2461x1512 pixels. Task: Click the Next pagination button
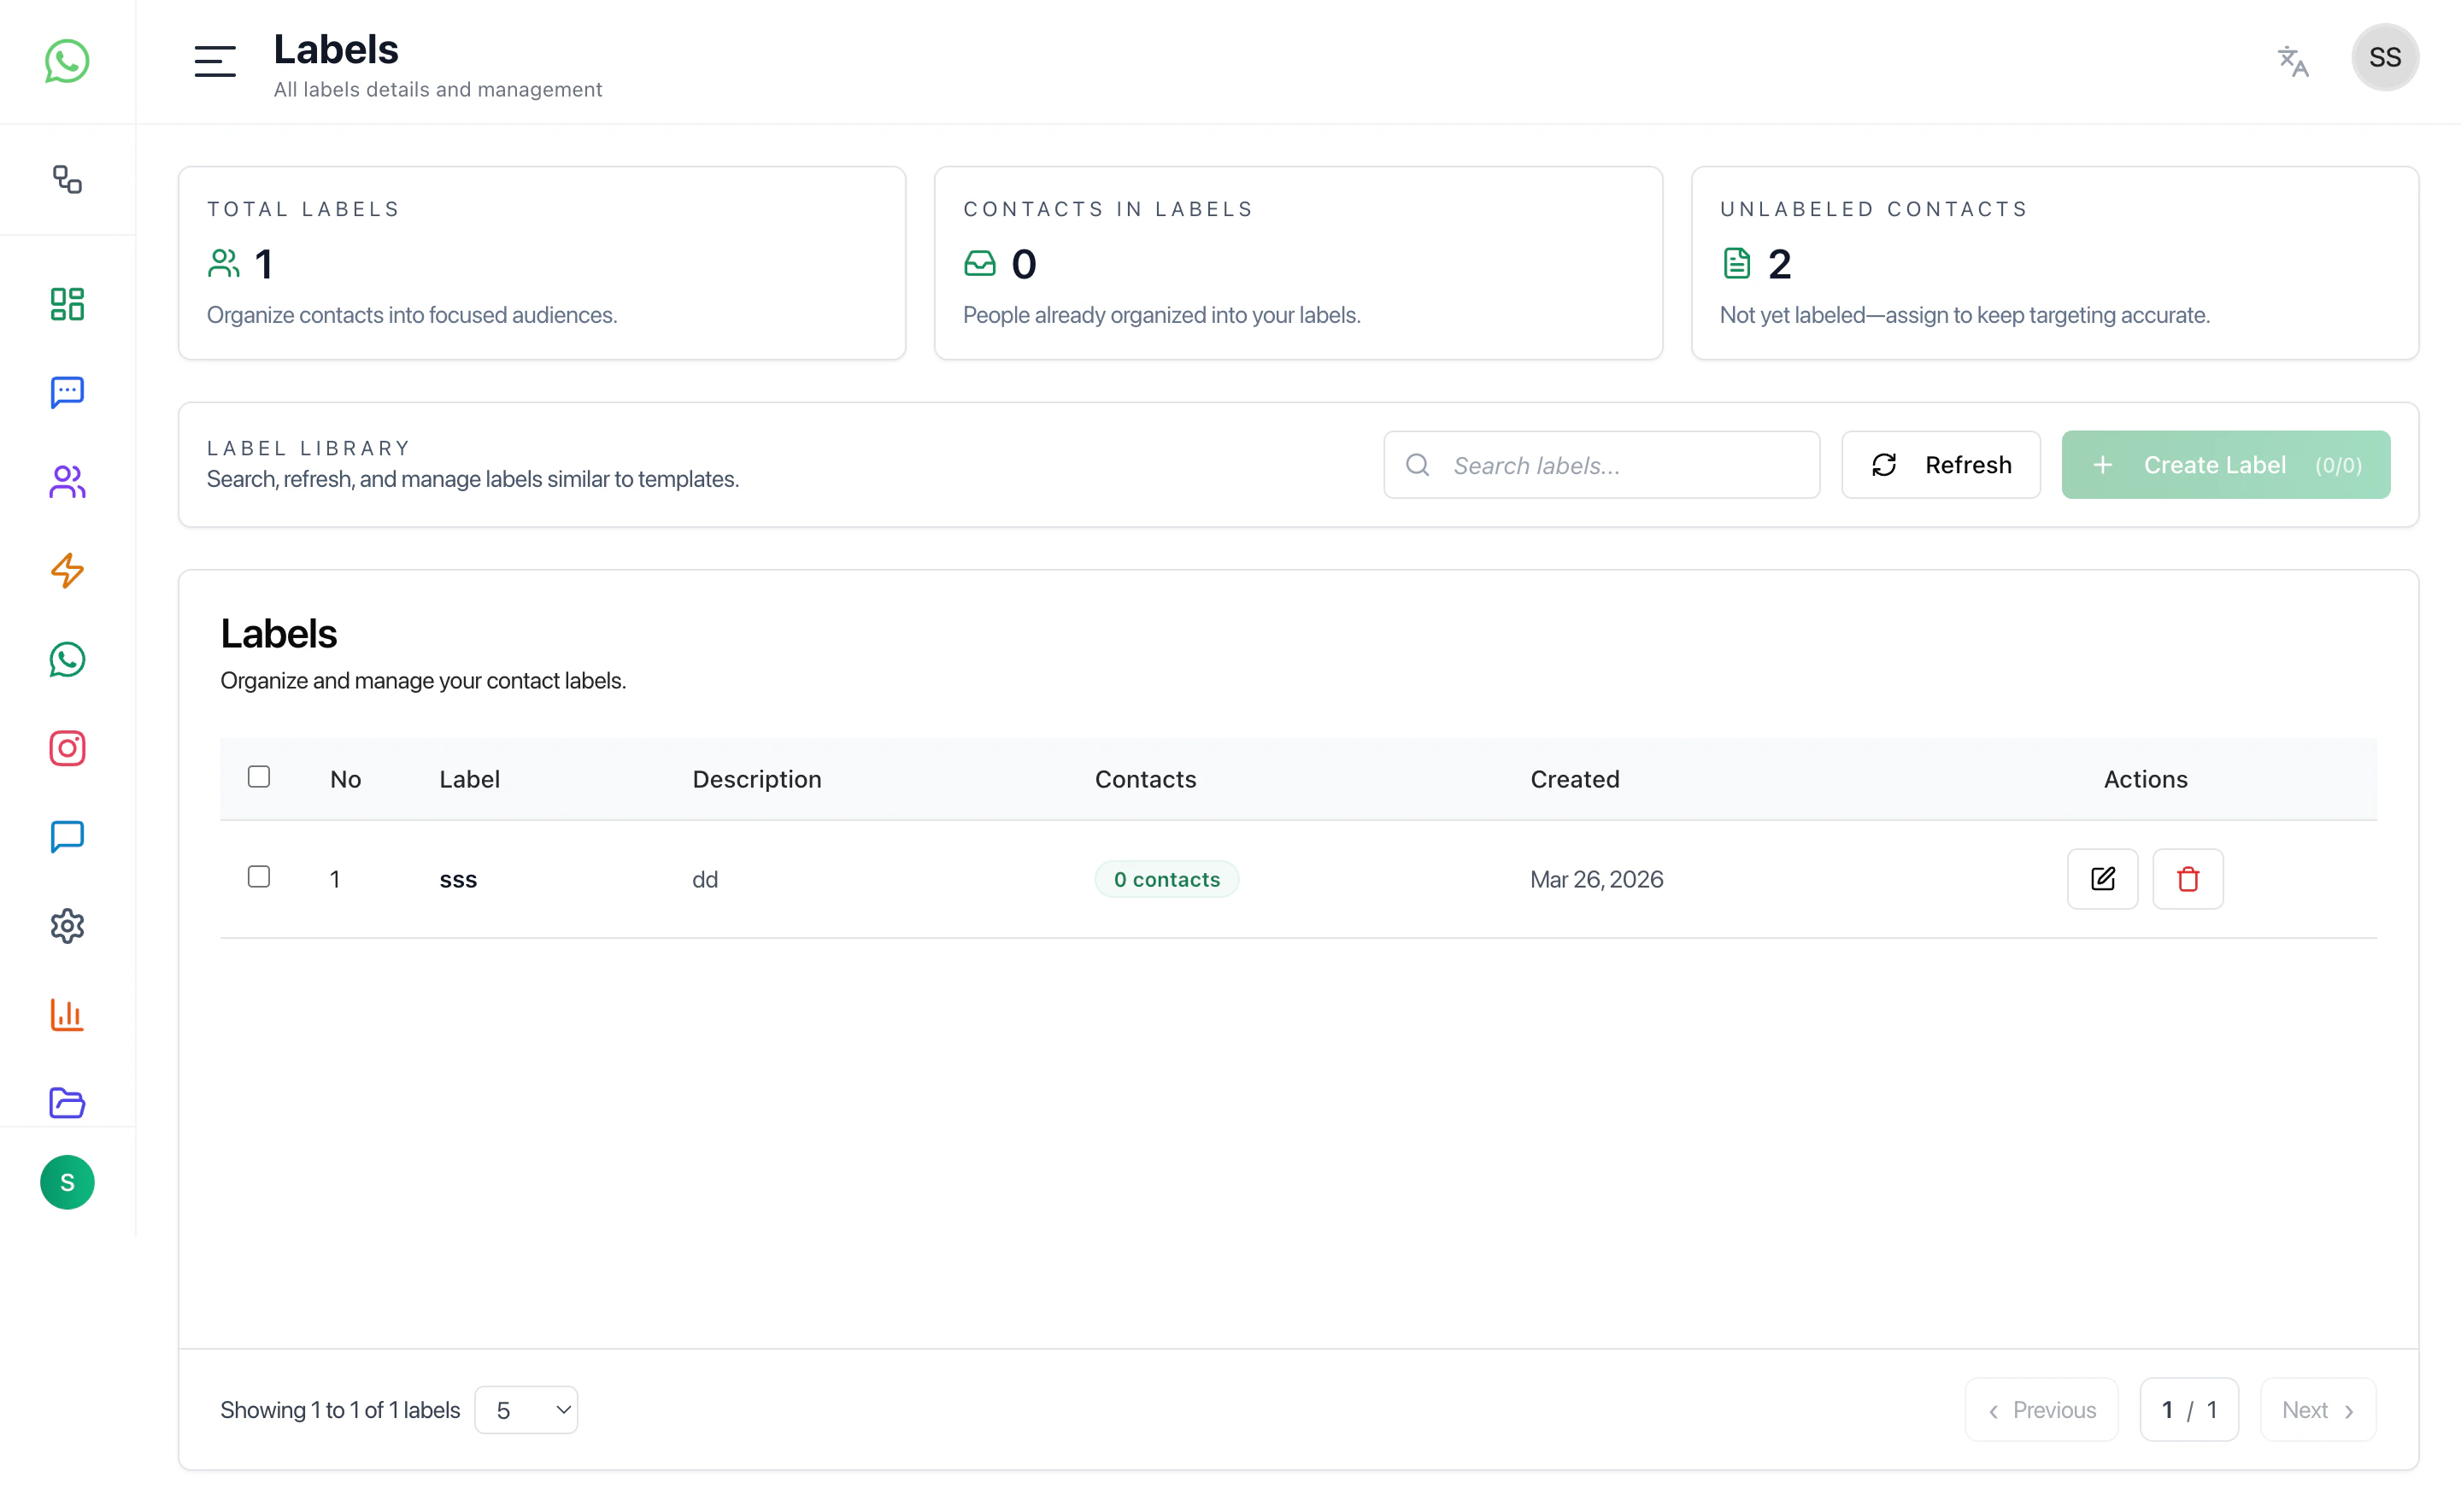tap(2317, 1410)
